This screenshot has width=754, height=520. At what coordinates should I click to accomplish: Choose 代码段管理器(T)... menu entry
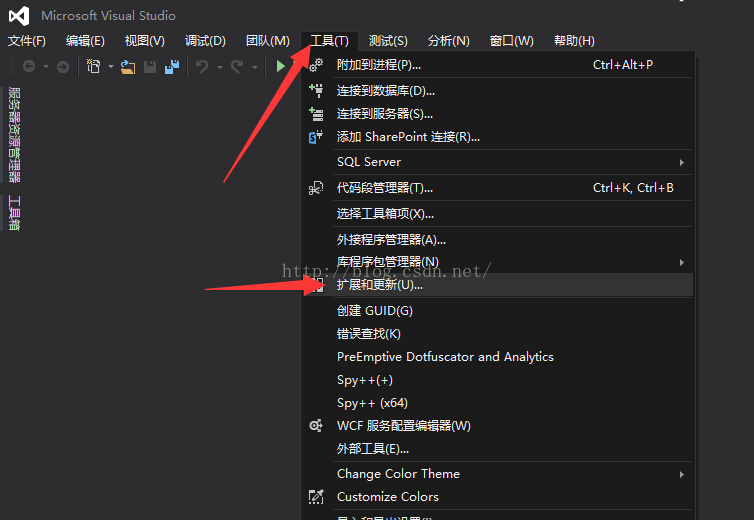point(498,188)
